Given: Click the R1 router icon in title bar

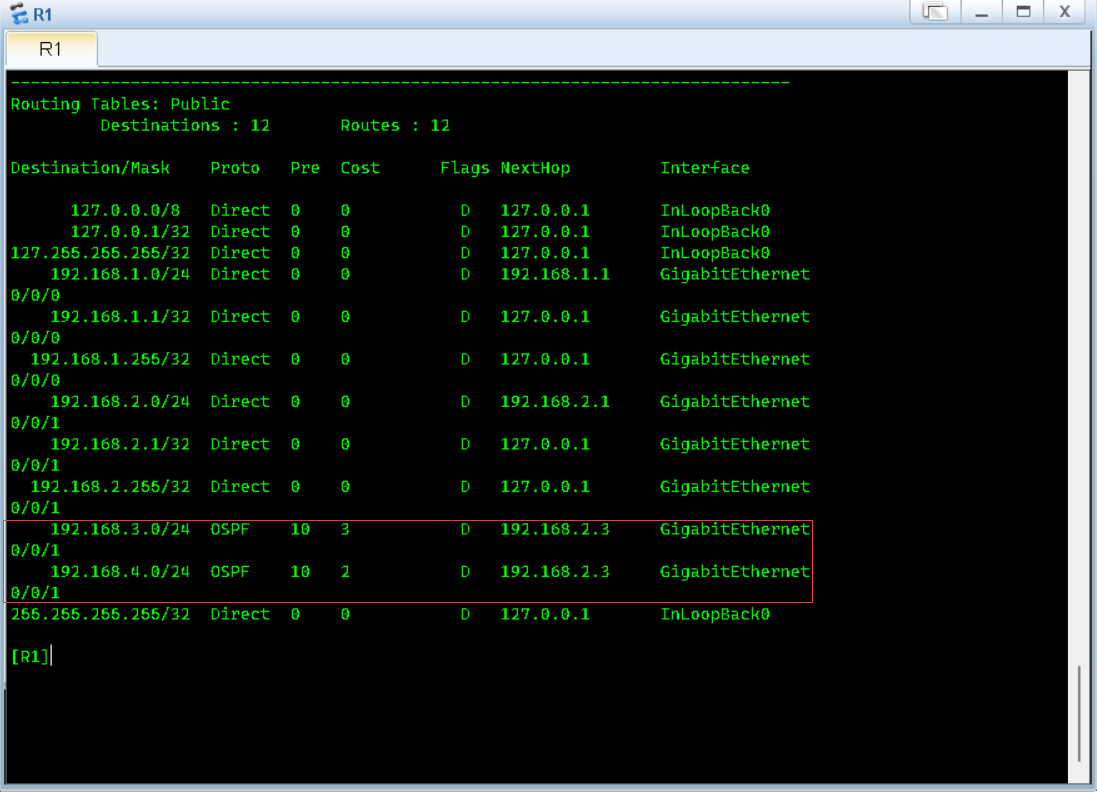Looking at the screenshot, I should [19, 13].
